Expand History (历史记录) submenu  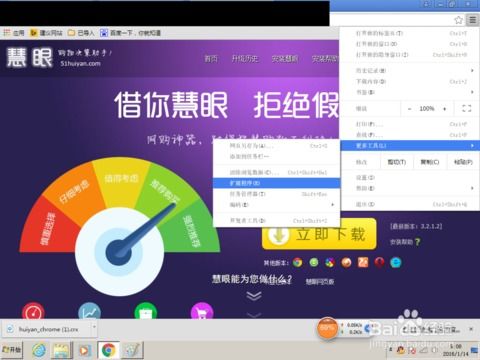(410, 71)
